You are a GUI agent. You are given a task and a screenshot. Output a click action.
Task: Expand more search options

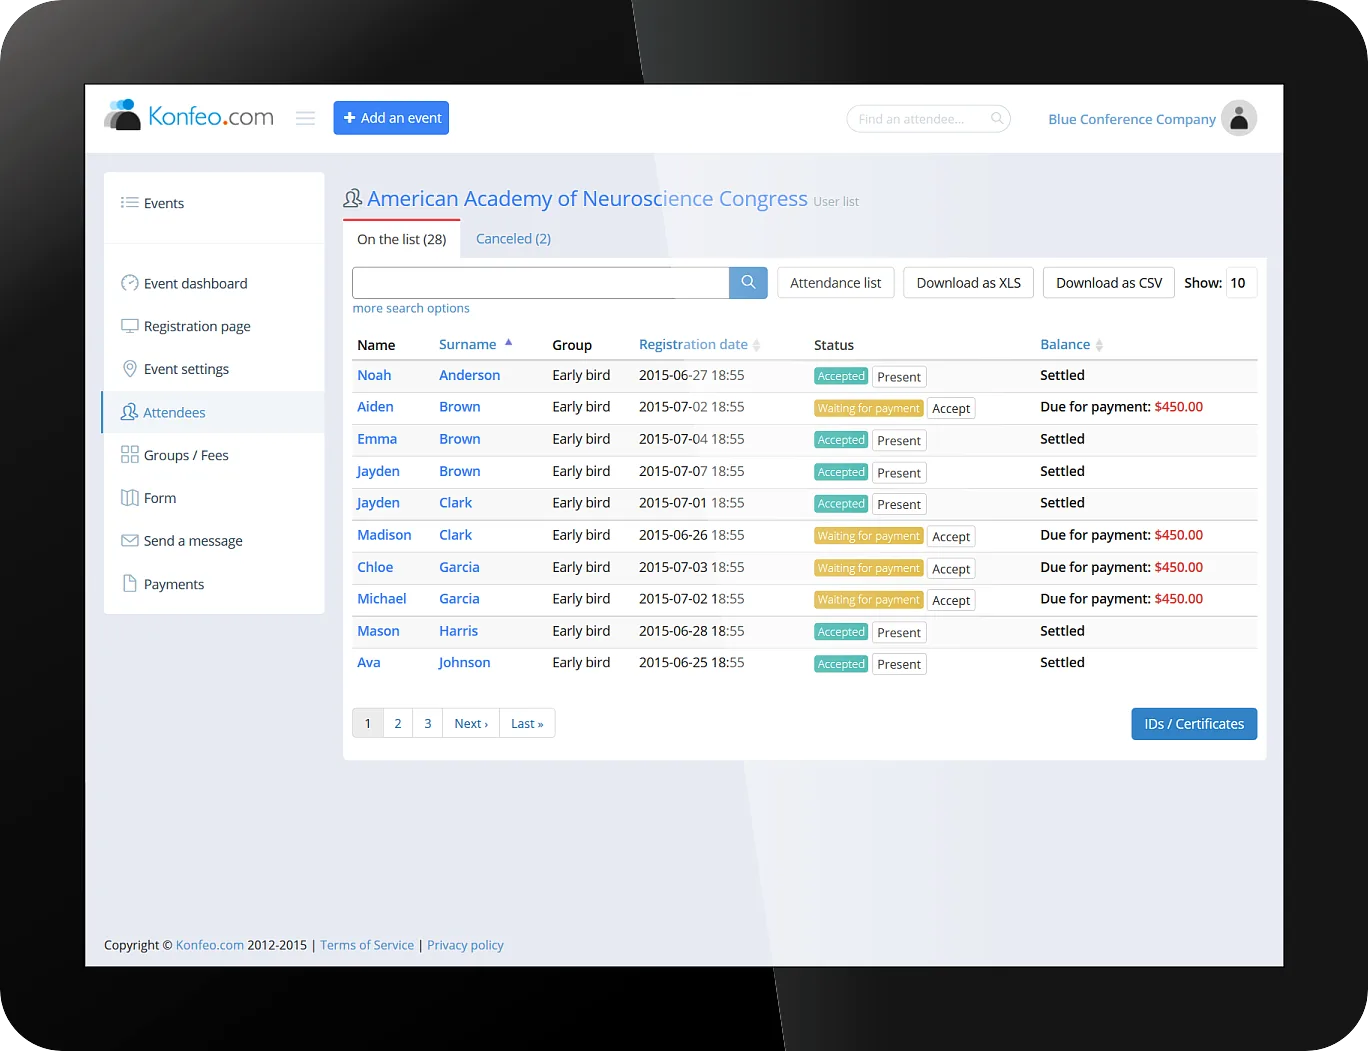(x=411, y=309)
